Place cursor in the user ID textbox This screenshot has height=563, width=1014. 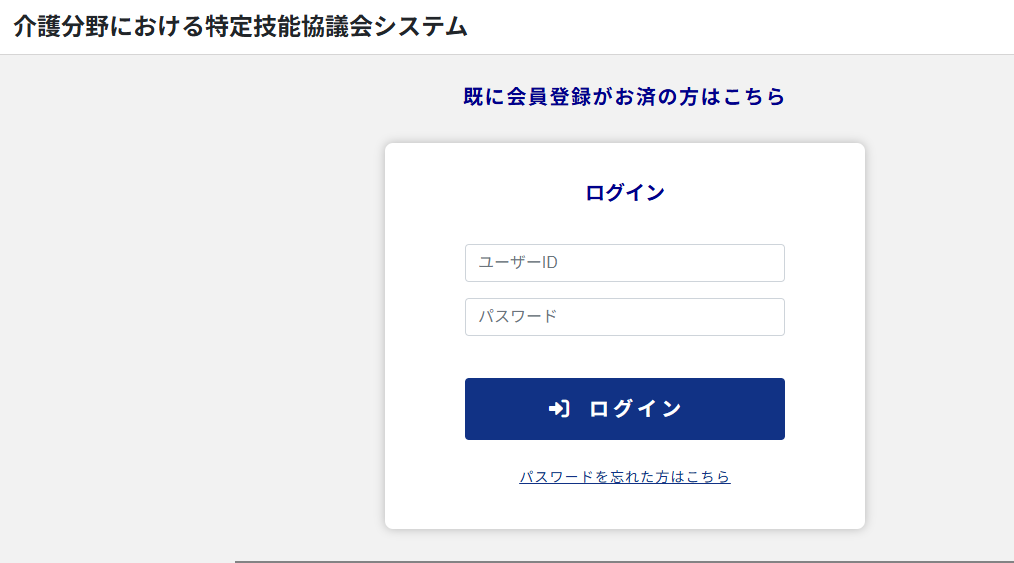(x=625, y=262)
